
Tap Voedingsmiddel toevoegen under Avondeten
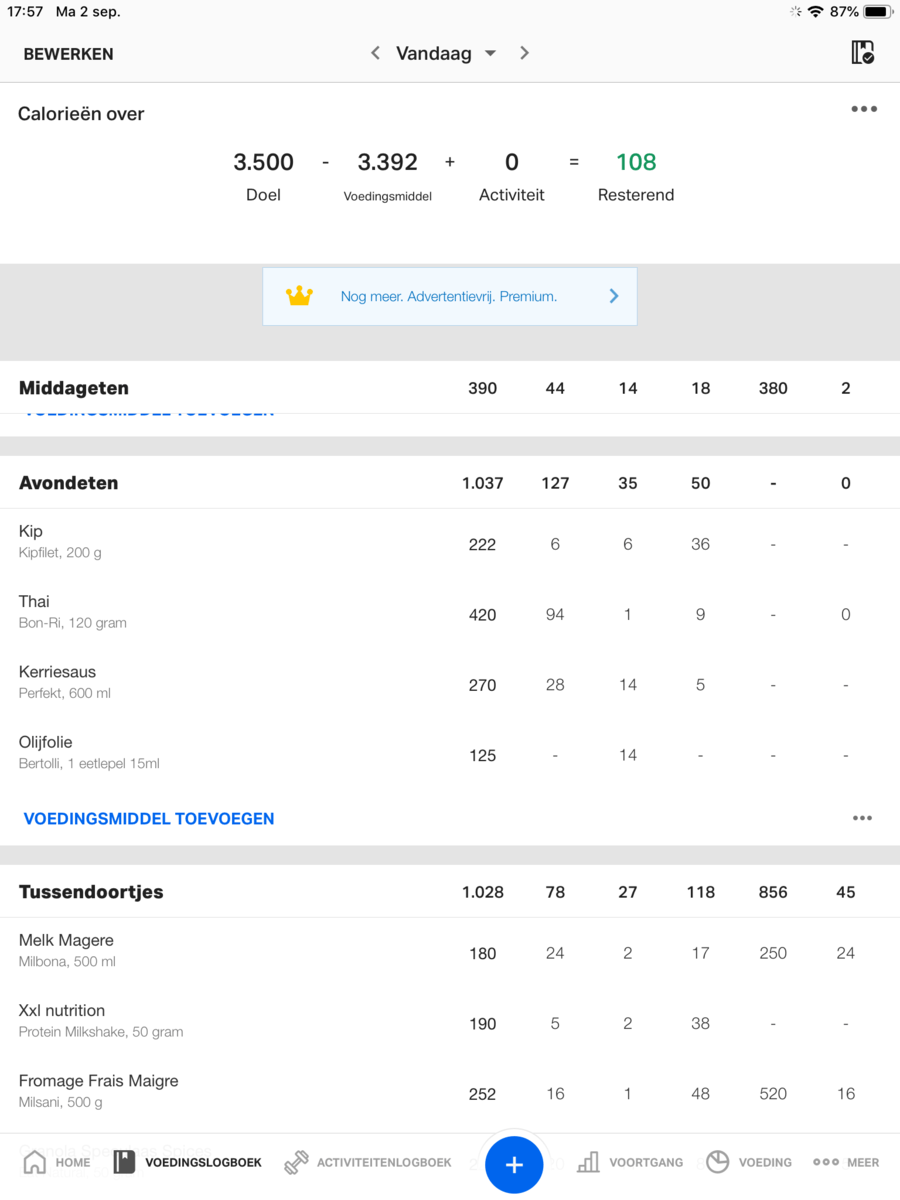click(x=149, y=818)
